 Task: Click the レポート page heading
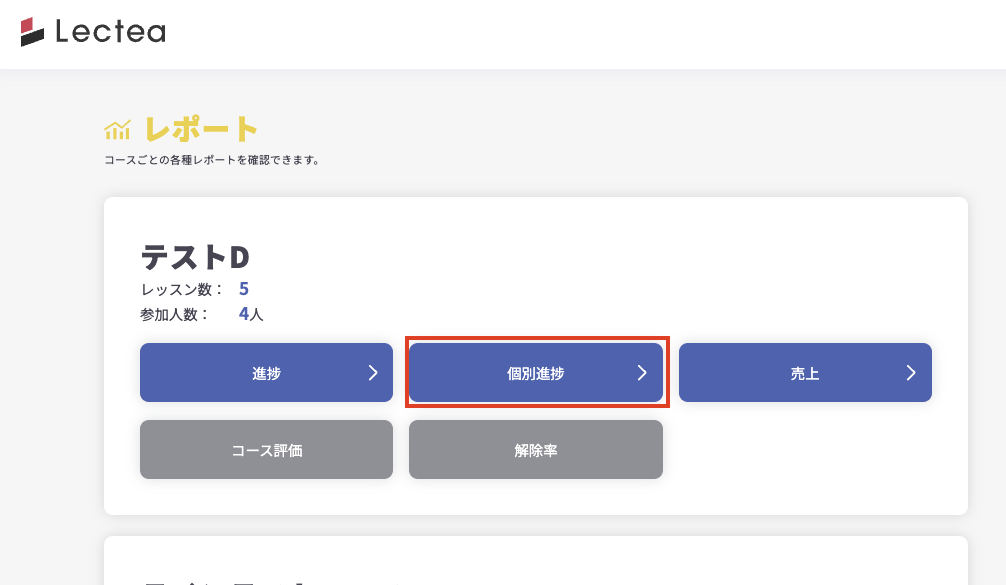201,129
